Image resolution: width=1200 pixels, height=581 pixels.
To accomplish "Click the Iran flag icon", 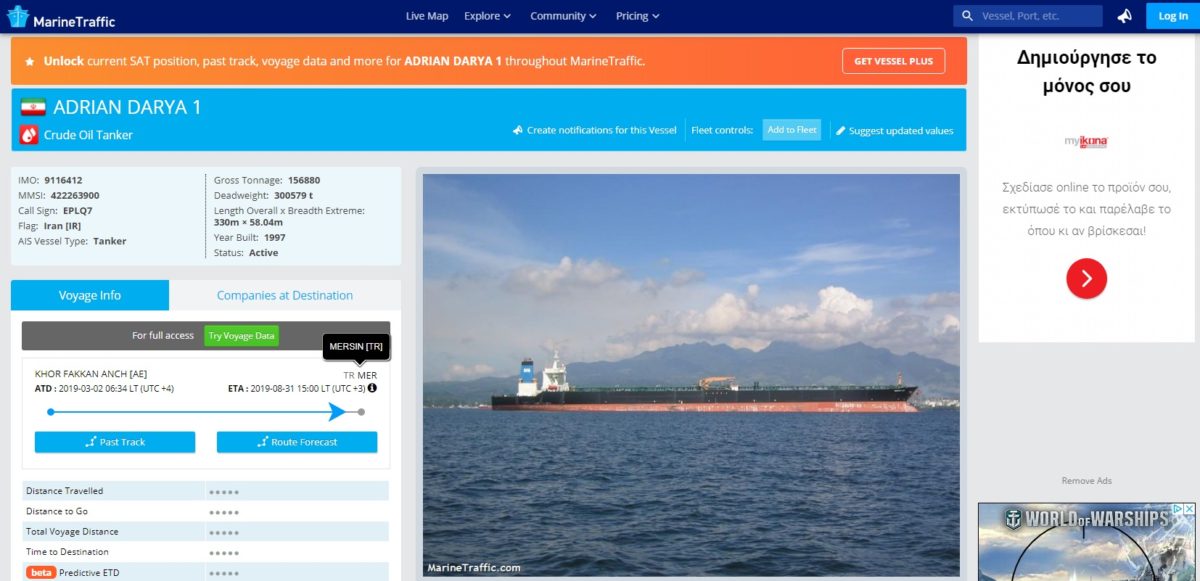I will pyautogui.click(x=33, y=107).
